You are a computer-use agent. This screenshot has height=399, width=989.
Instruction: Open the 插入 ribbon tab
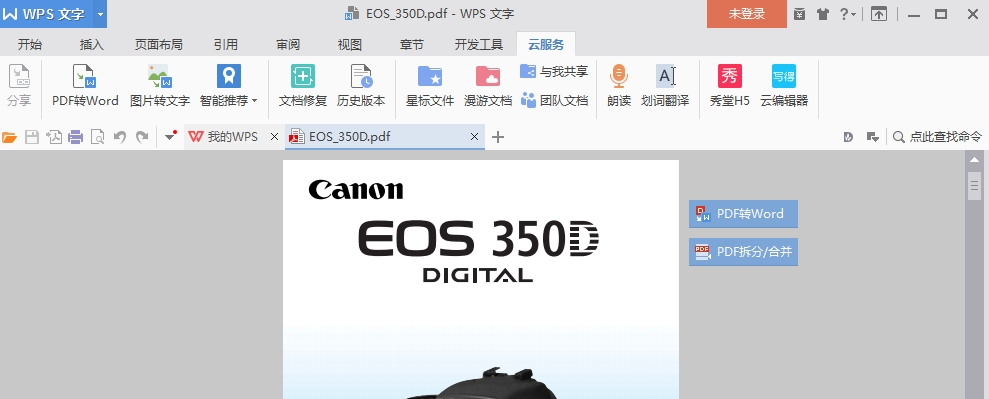click(92, 44)
